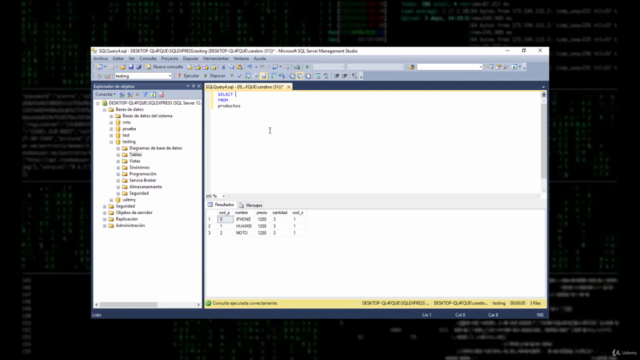Select the Objetos de servidor folder
The width and height of the screenshot is (640, 360).
133,213
